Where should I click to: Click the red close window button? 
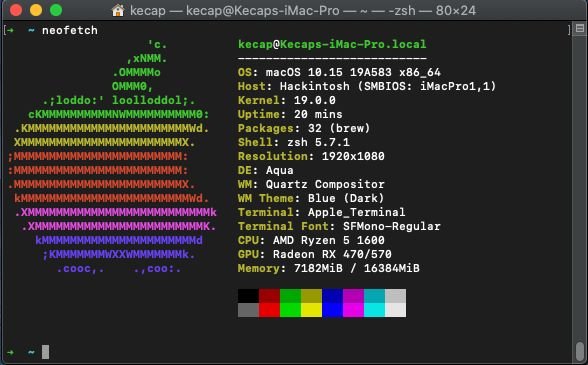pos(16,10)
